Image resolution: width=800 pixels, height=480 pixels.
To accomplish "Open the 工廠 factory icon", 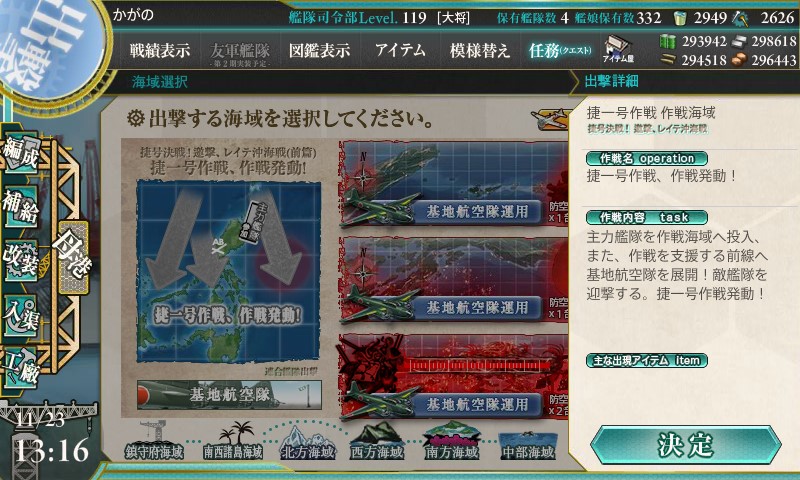I will point(21,368).
